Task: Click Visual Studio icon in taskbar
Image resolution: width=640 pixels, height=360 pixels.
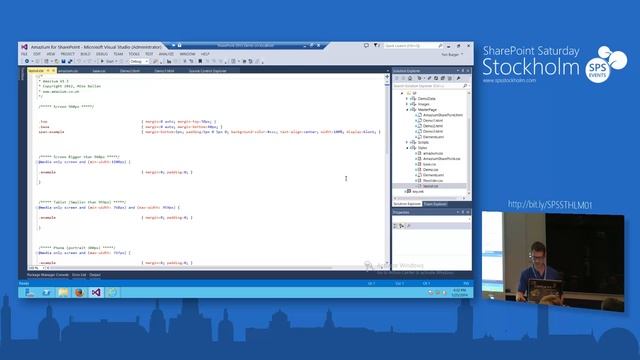Action: [96, 292]
